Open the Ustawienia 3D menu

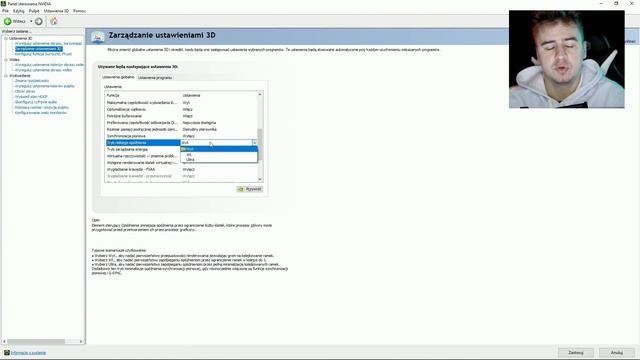pos(56,11)
